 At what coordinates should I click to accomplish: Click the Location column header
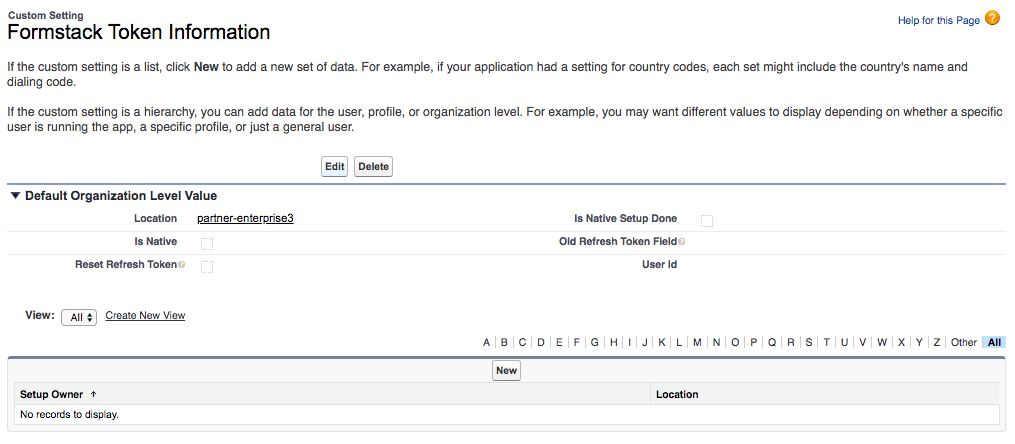click(x=677, y=395)
